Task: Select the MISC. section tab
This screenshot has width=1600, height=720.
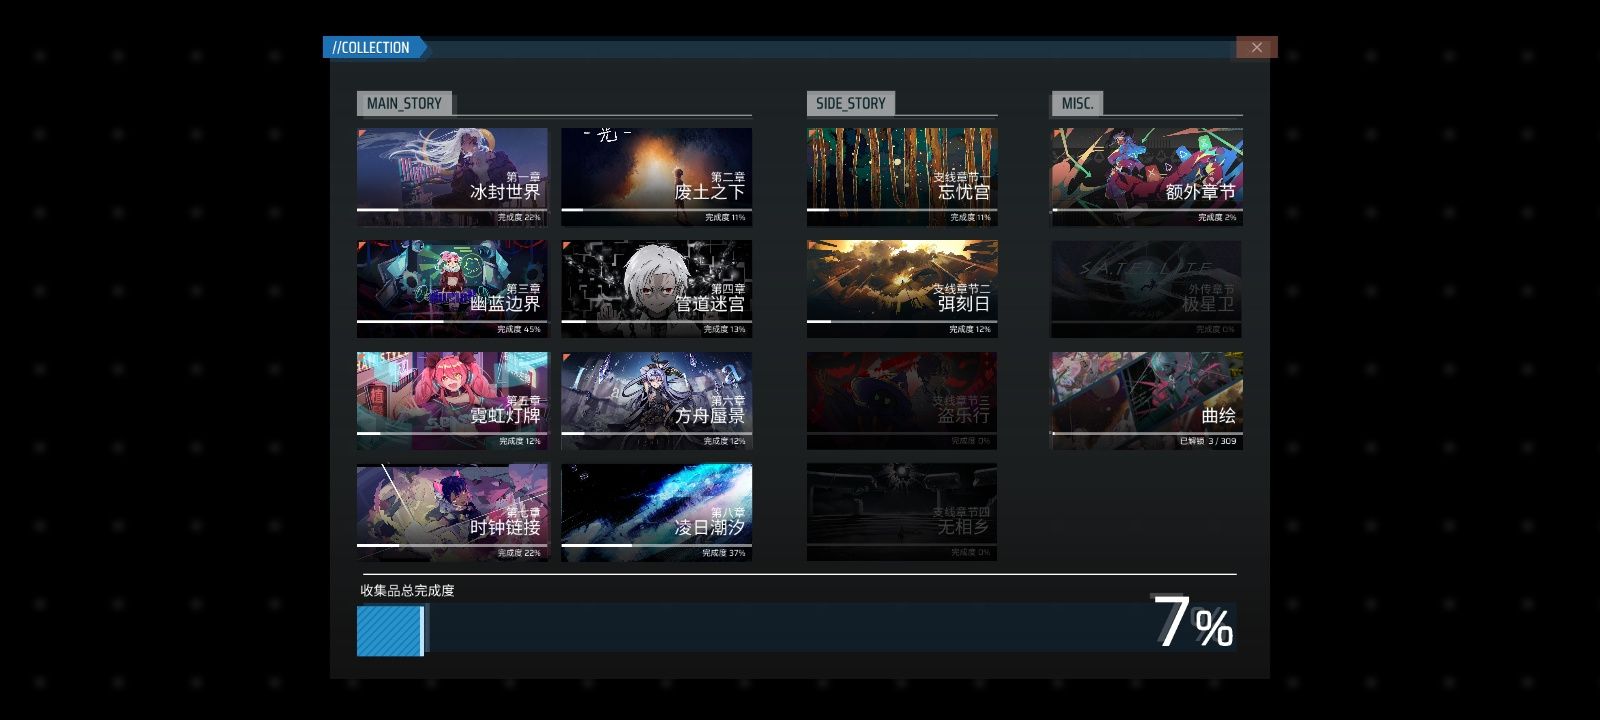Action: point(1077,103)
